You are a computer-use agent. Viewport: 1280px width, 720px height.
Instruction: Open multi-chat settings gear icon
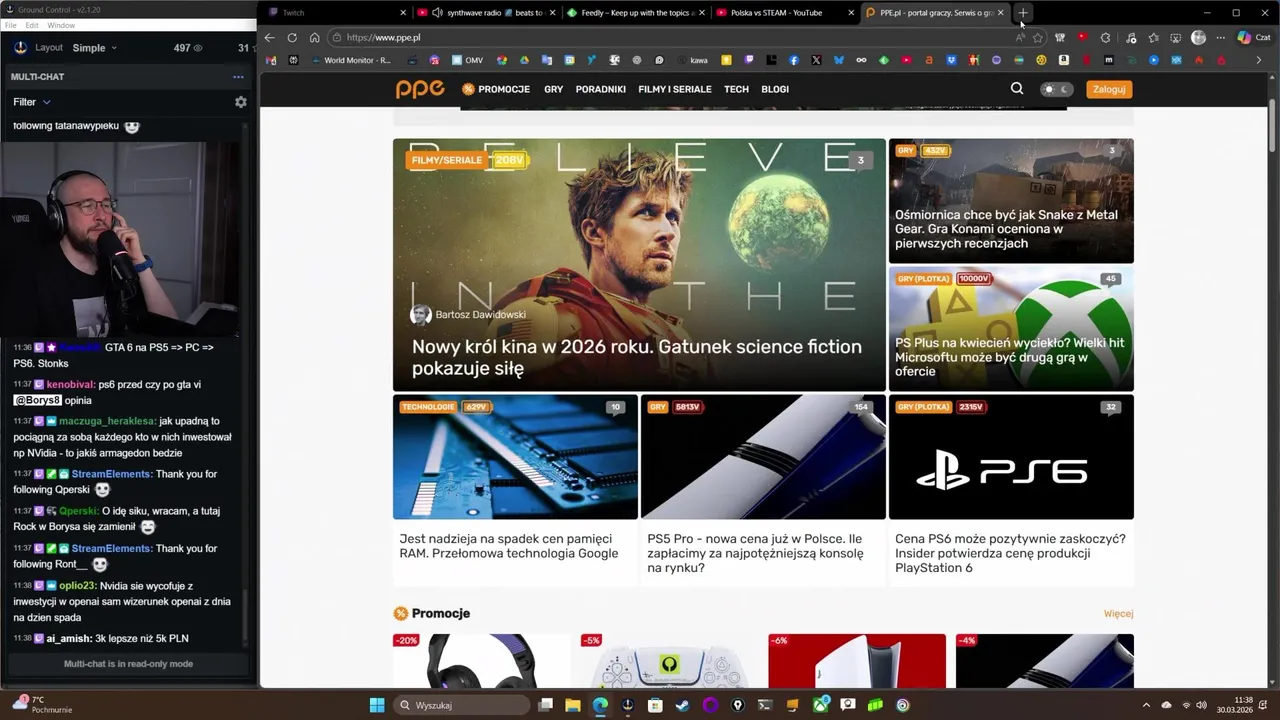(x=240, y=102)
